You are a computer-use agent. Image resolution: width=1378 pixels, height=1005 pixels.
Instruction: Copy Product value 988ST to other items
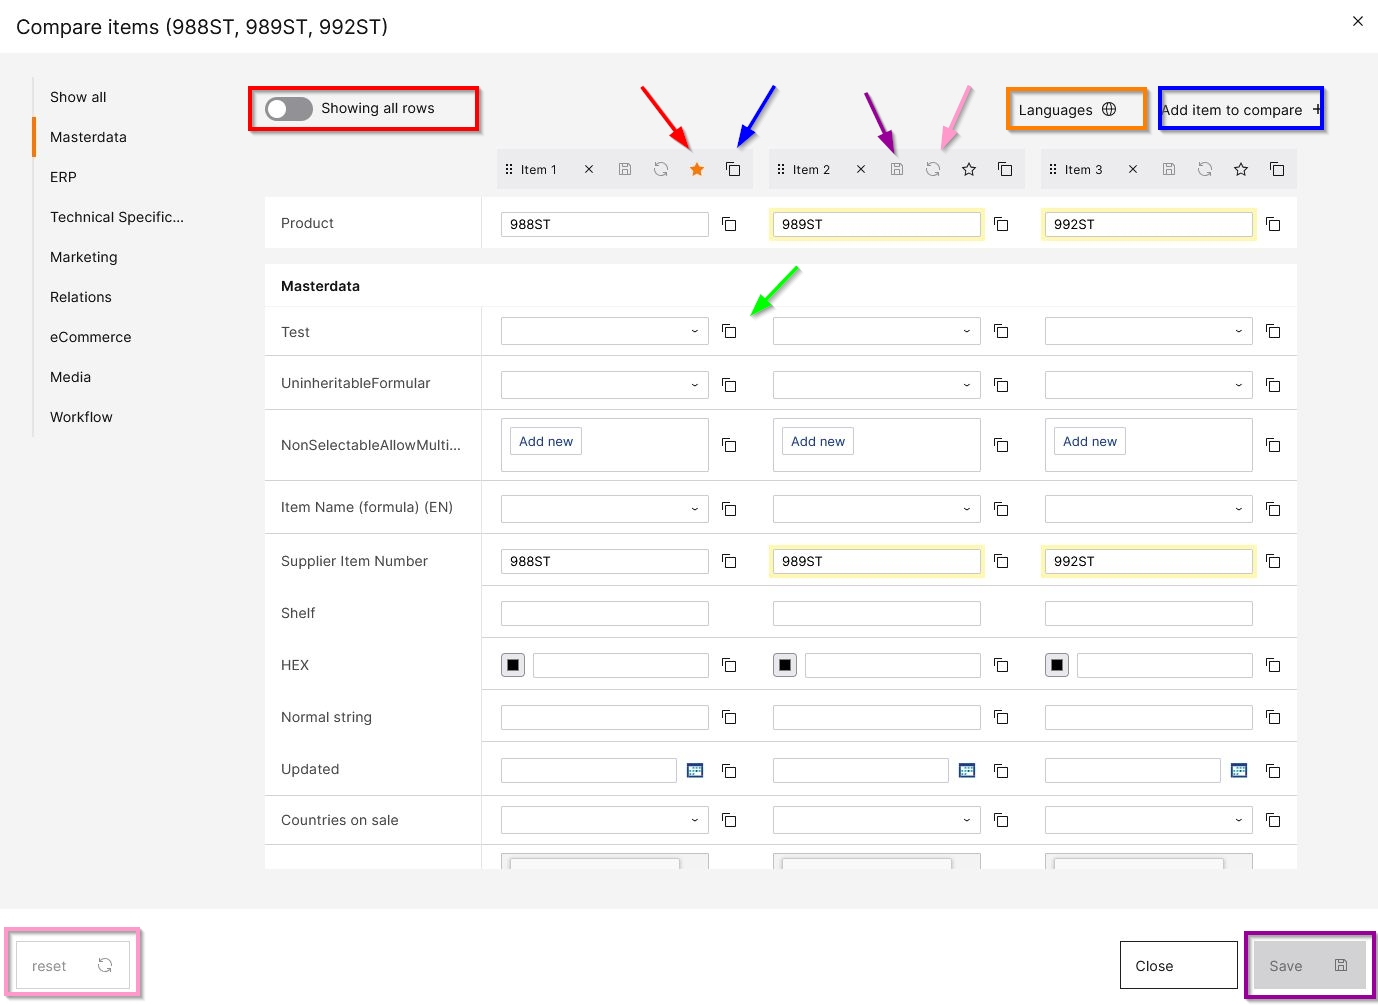(x=729, y=224)
